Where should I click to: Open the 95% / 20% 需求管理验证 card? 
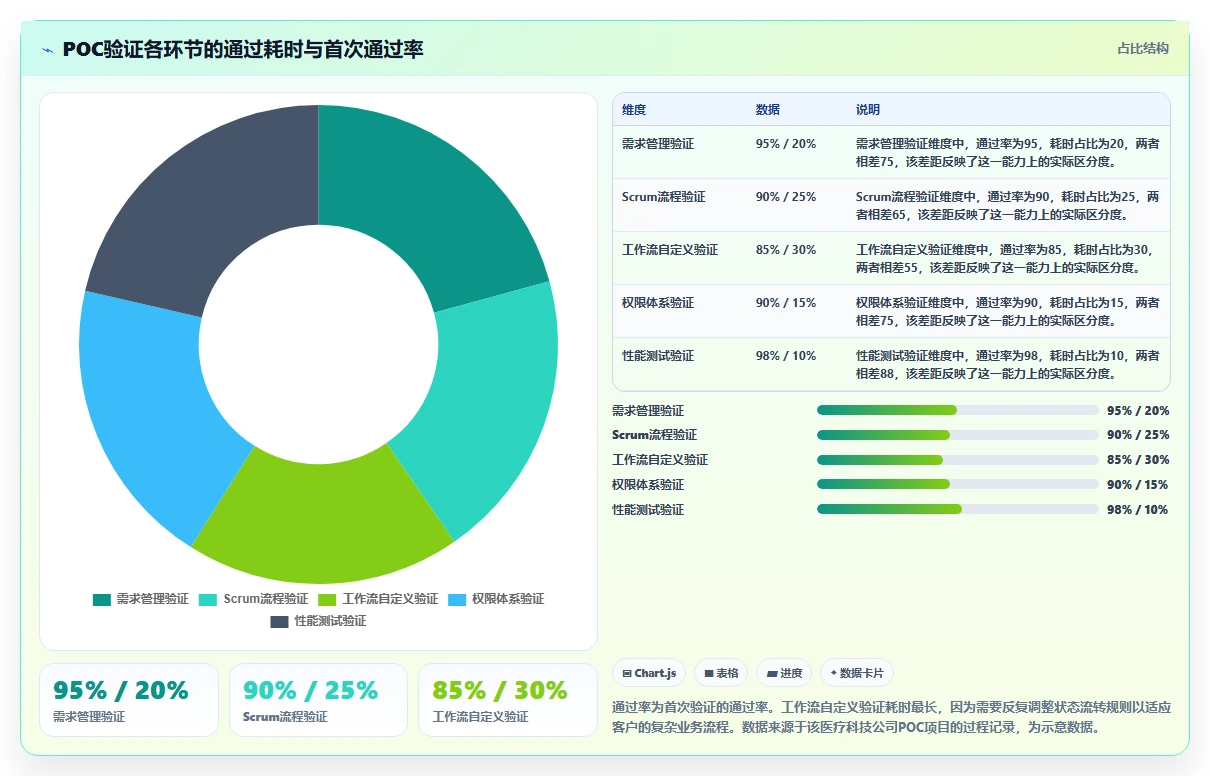(x=128, y=700)
